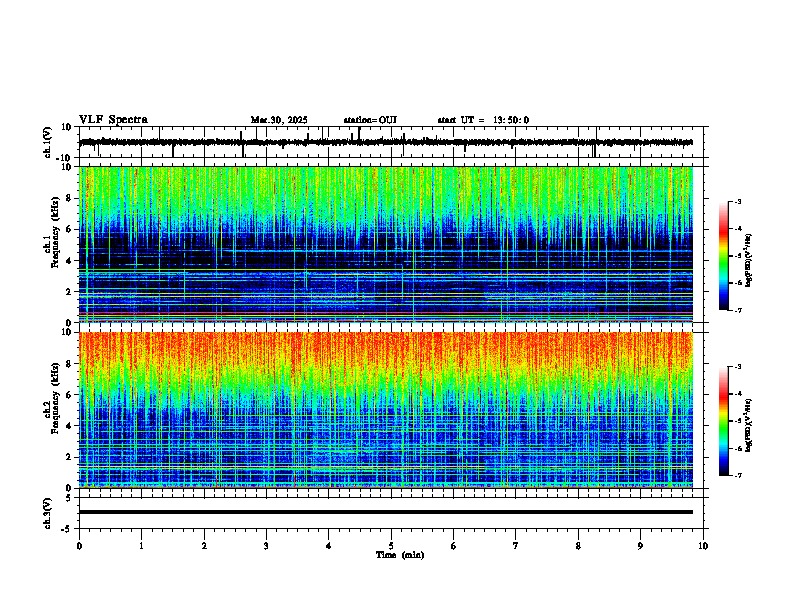Click the ch.1(V) waveform axis label
This screenshot has width=792, height=612.
(49, 142)
